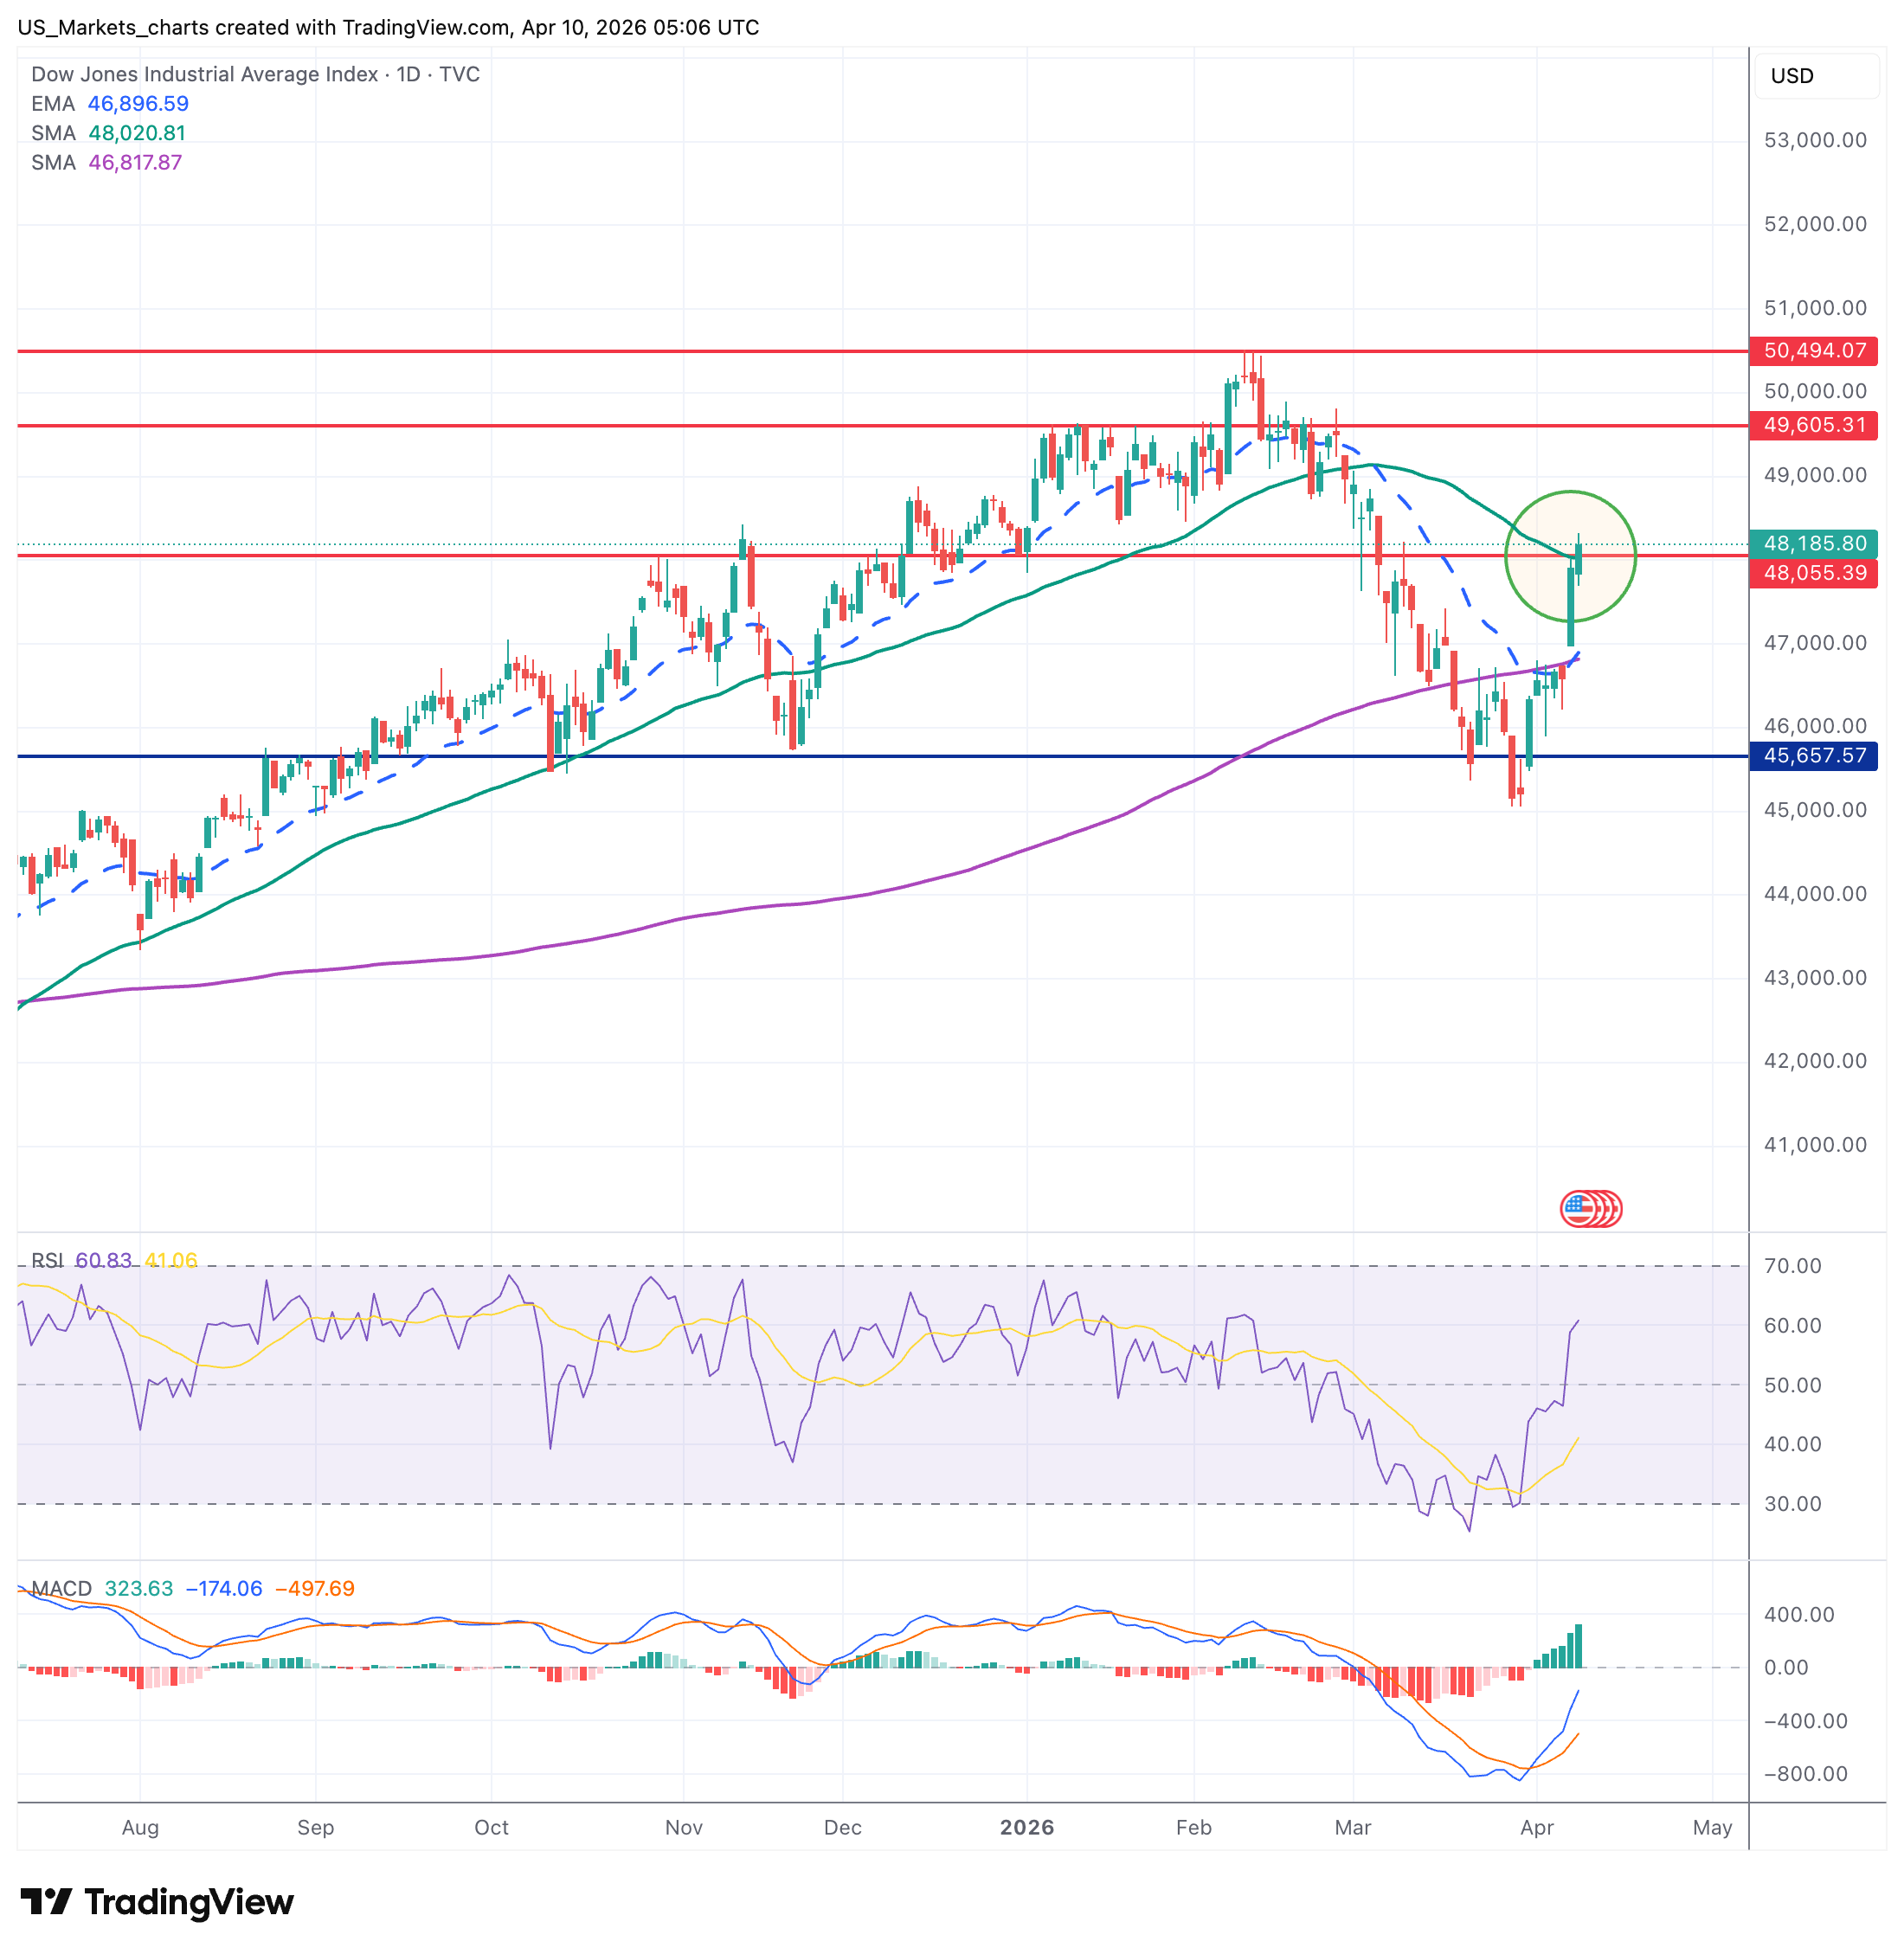Click the red 50,494.07 price label
The width and height of the screenshot is (1904, 1954).
1813,351
